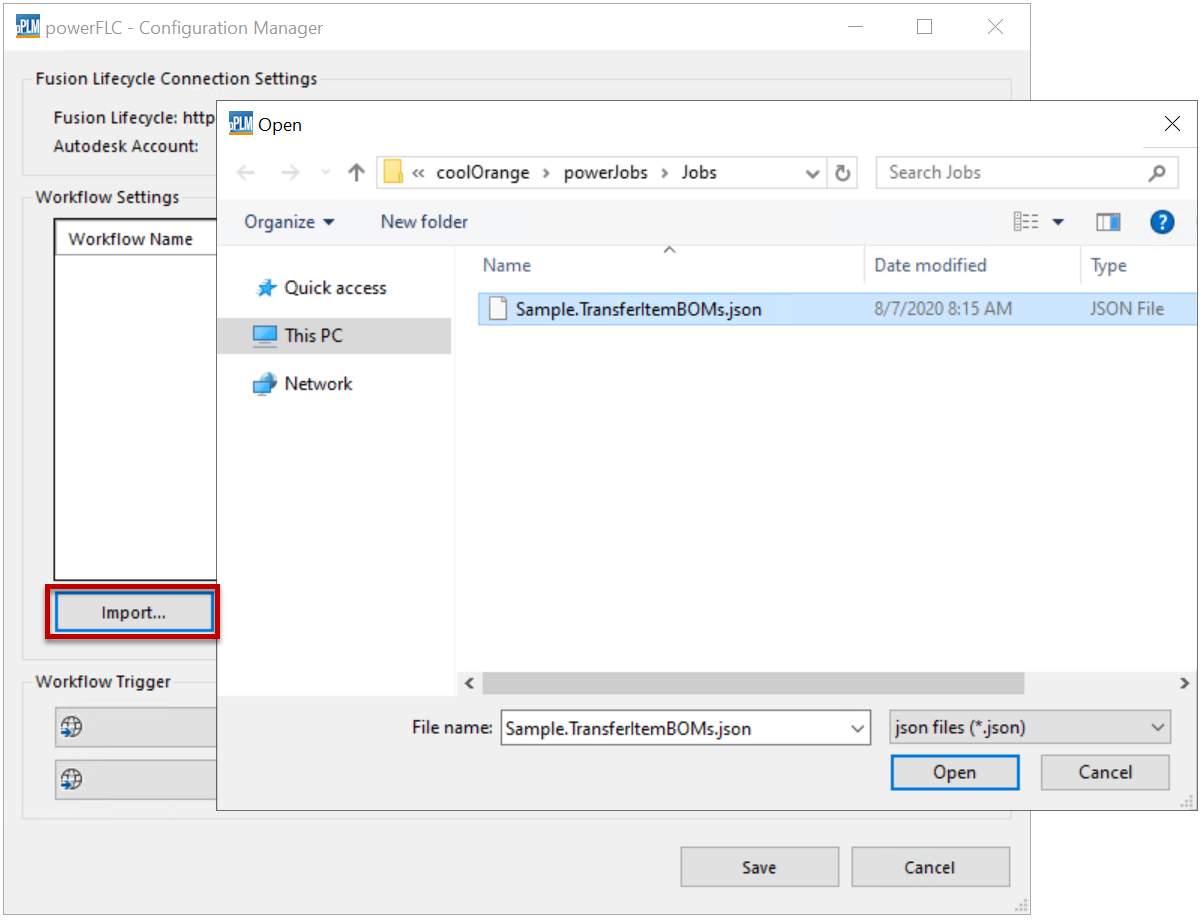Click Import button in Workflow Settings
1204x920 pixels.
(133, 613)
